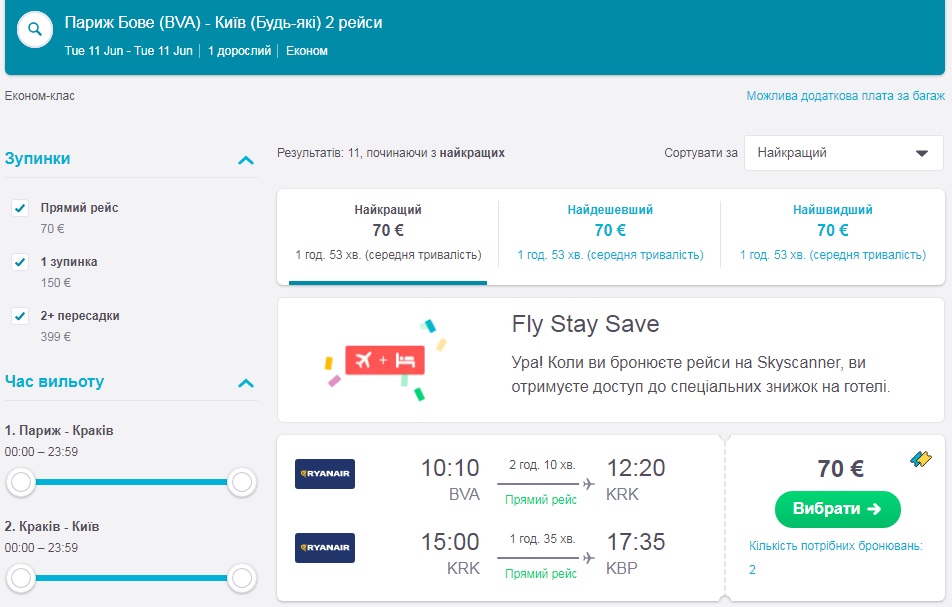Click the striped tickets icon near price
952x607 pixels.
pyautogui.click(x=921, y=459)
